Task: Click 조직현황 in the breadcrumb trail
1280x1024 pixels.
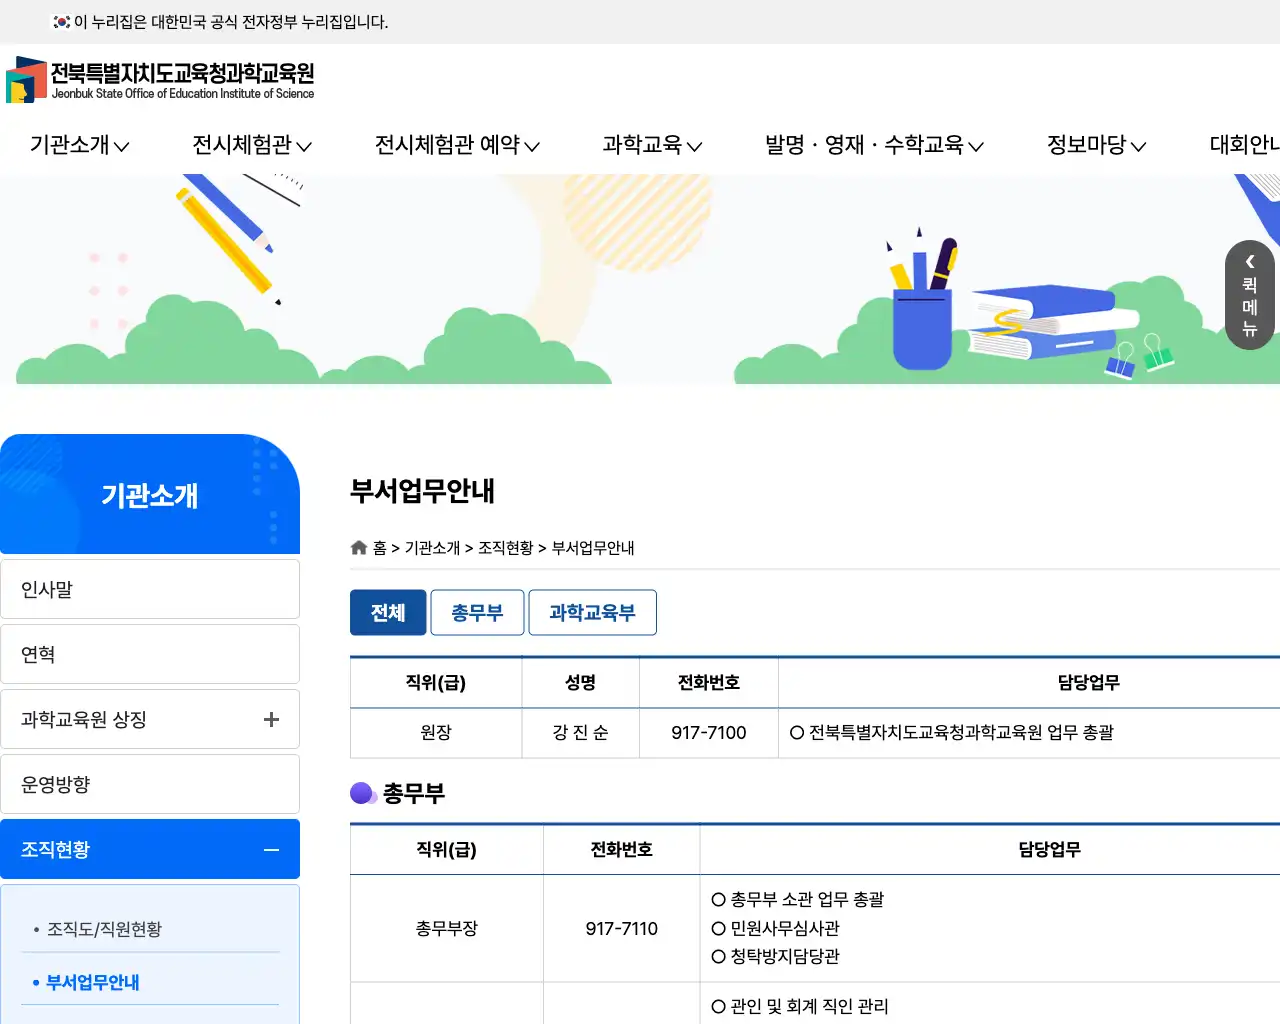Action: pos(505,547)
